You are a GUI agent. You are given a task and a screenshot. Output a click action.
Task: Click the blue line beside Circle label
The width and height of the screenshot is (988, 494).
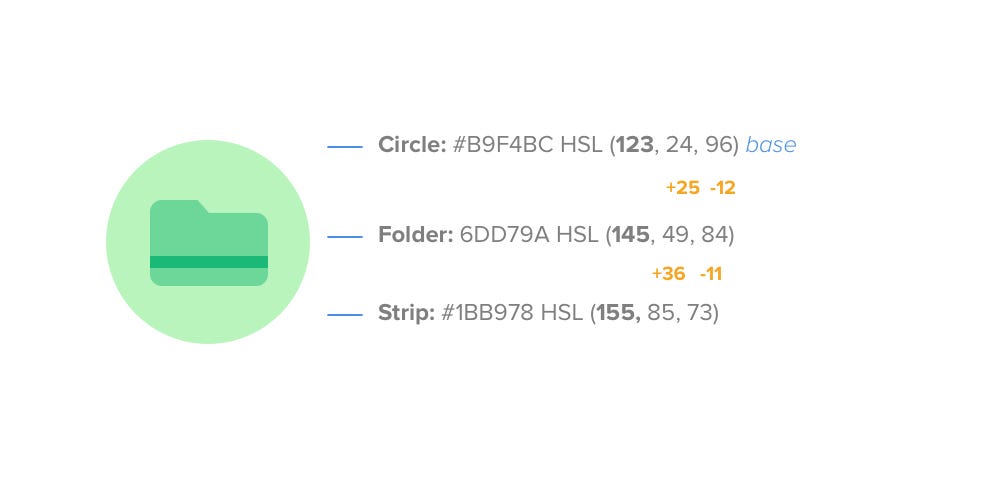[x=345, y=147]
